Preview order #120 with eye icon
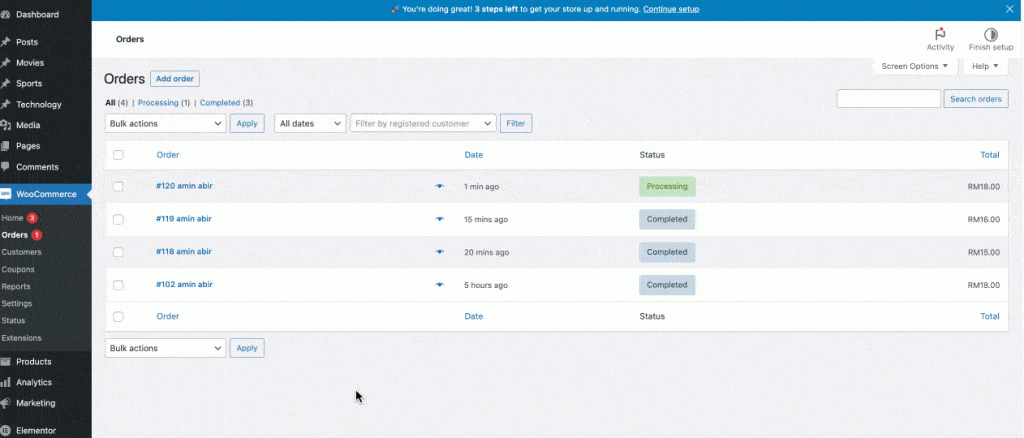Image resolution: width=1024 pixels, height=438 pixels. click(439, 186)
